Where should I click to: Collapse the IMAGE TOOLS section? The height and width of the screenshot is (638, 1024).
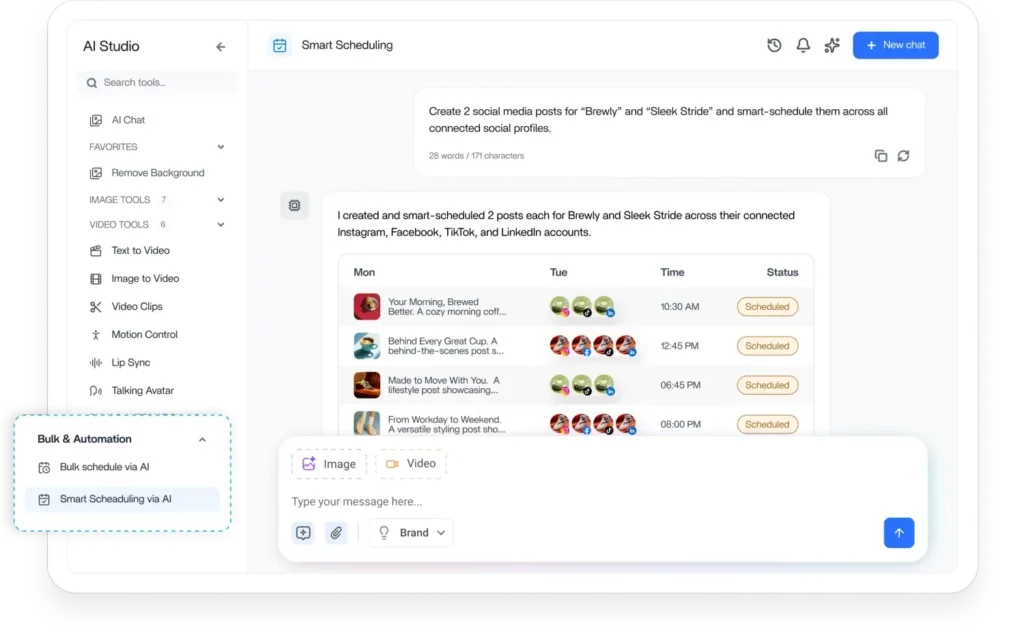click(221, 200)
